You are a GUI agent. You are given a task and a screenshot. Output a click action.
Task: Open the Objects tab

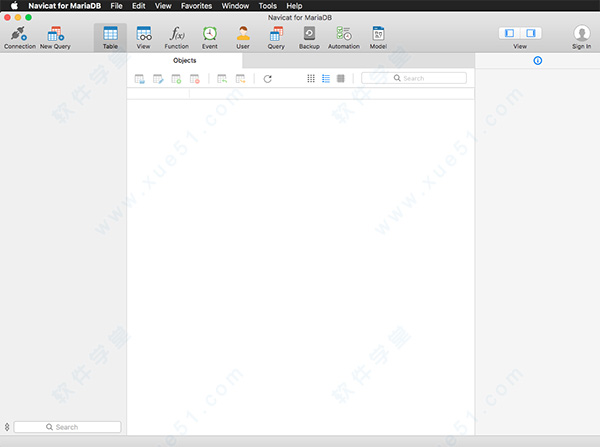[x=184, y=60]
